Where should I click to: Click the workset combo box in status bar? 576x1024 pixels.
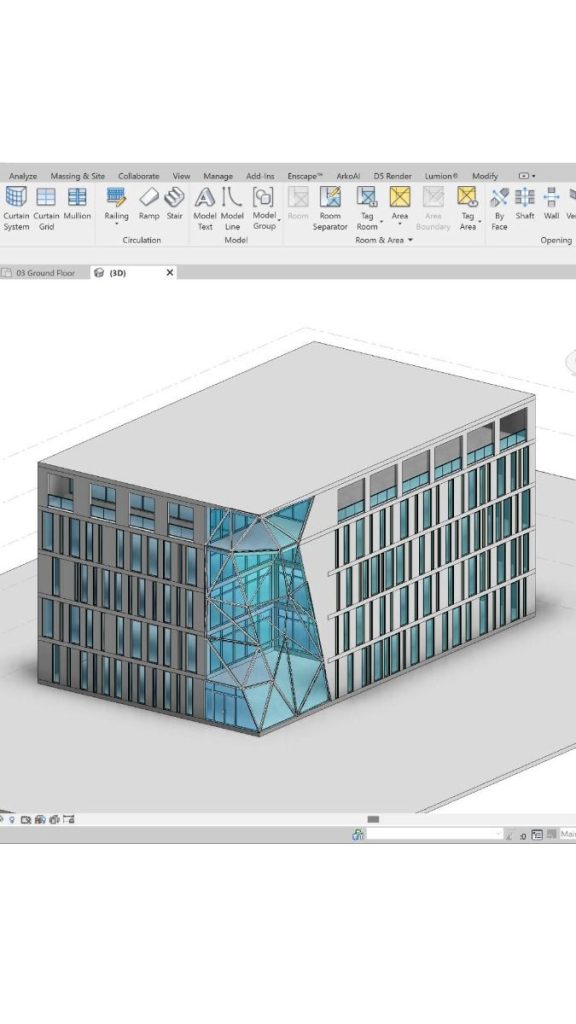tap(434, 834)
